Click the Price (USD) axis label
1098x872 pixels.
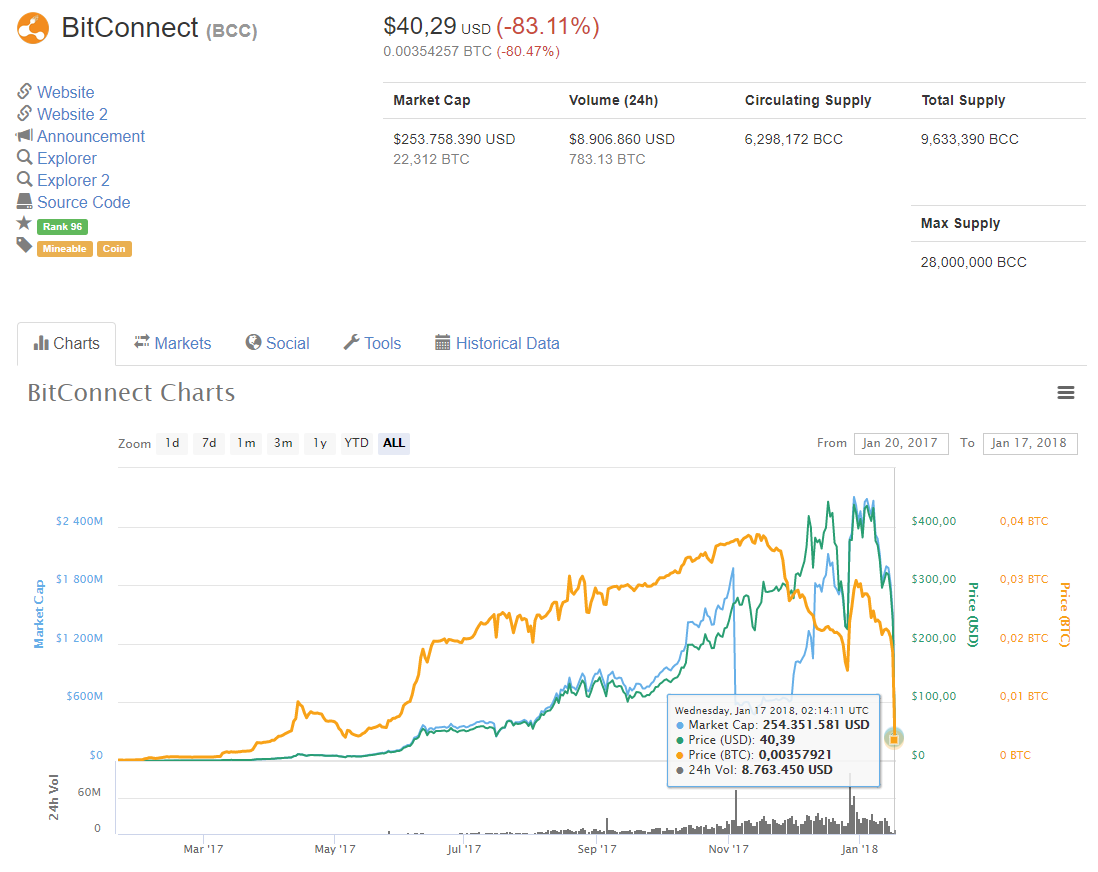[973, 614]
